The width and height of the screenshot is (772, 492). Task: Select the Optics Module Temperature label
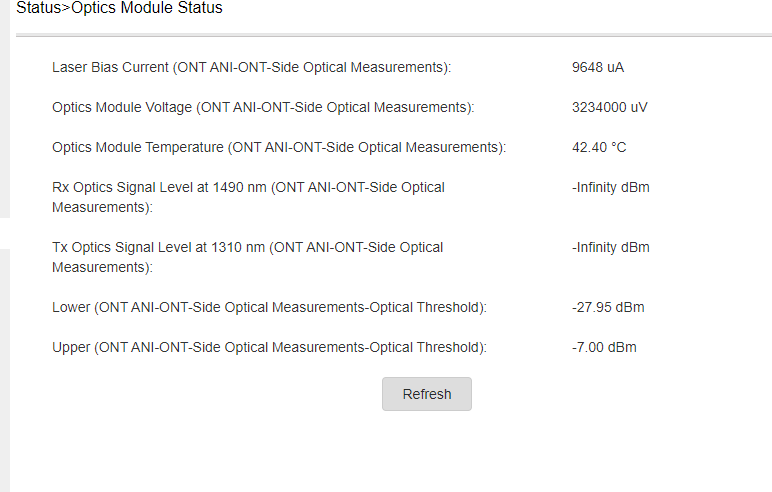point(279,147)
